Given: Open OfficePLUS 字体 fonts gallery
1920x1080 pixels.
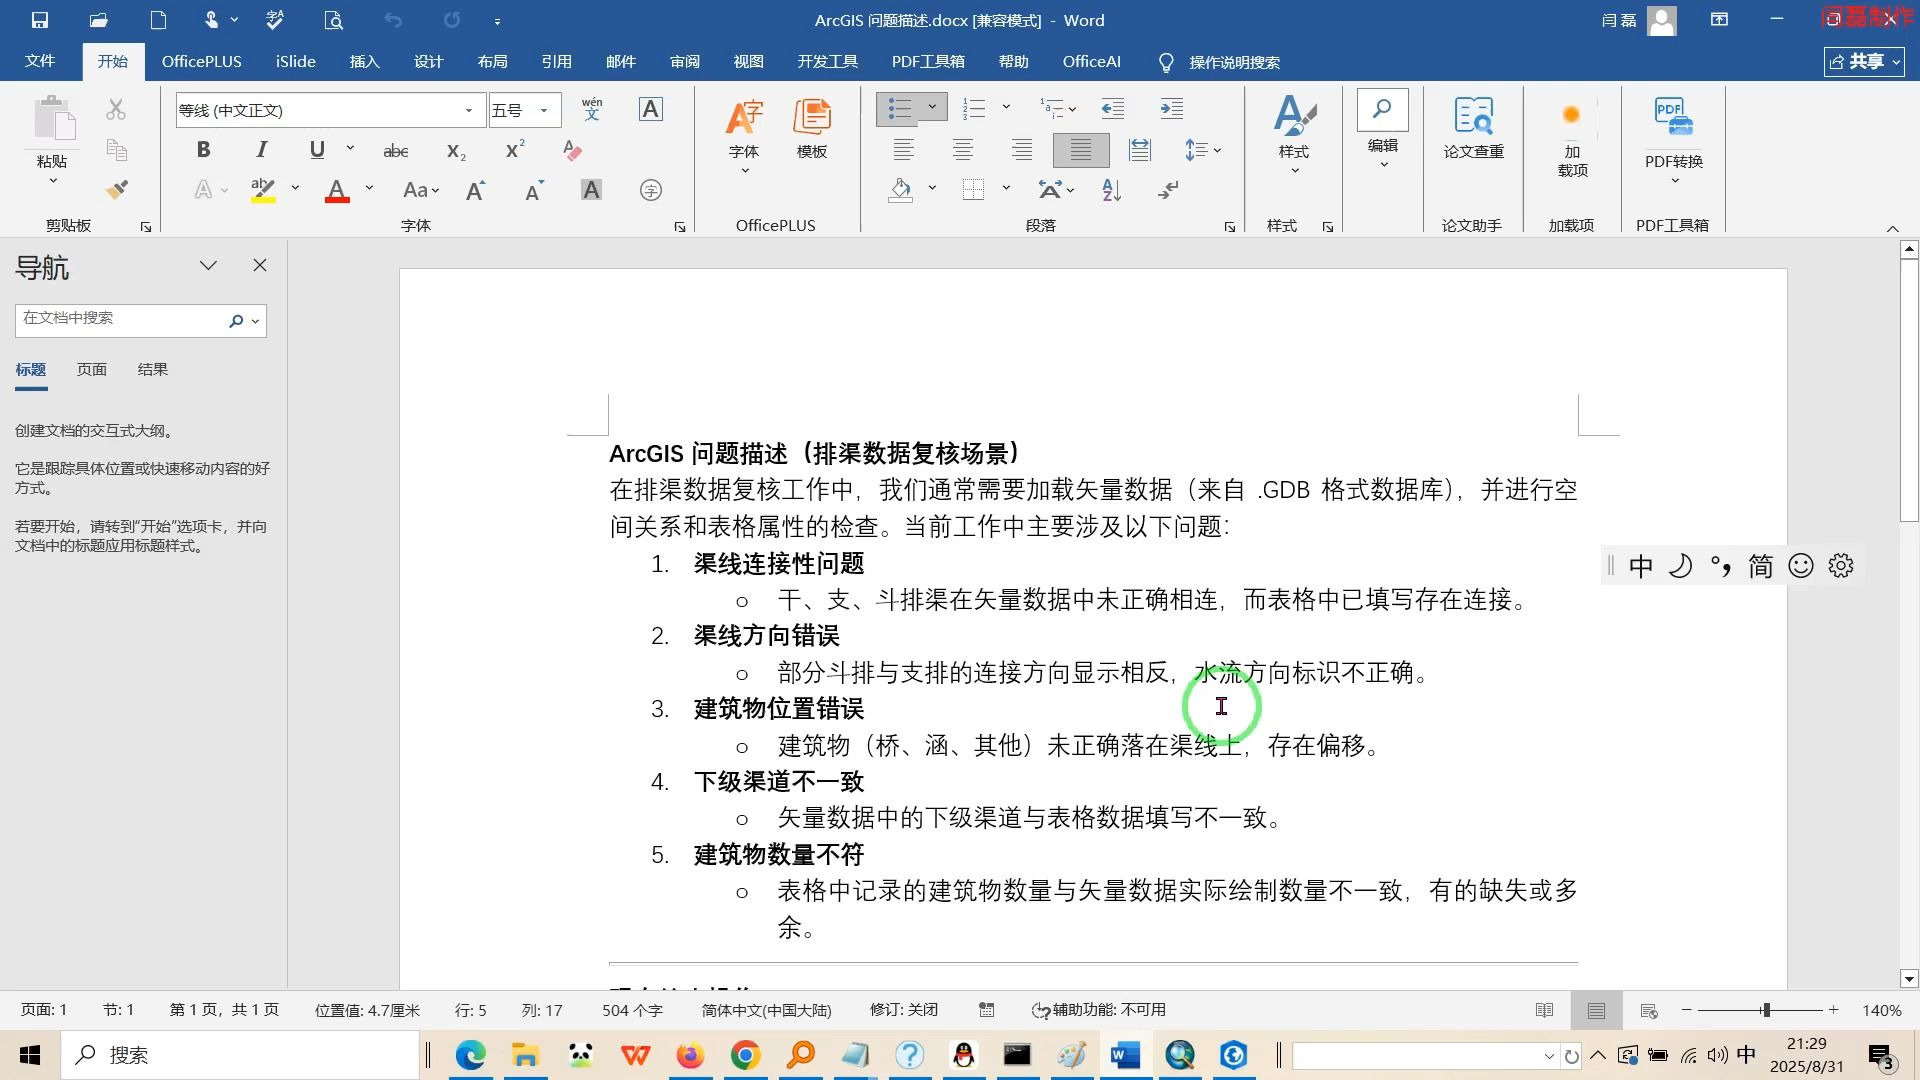Looking at the screenshot, I should coord(743,135).
